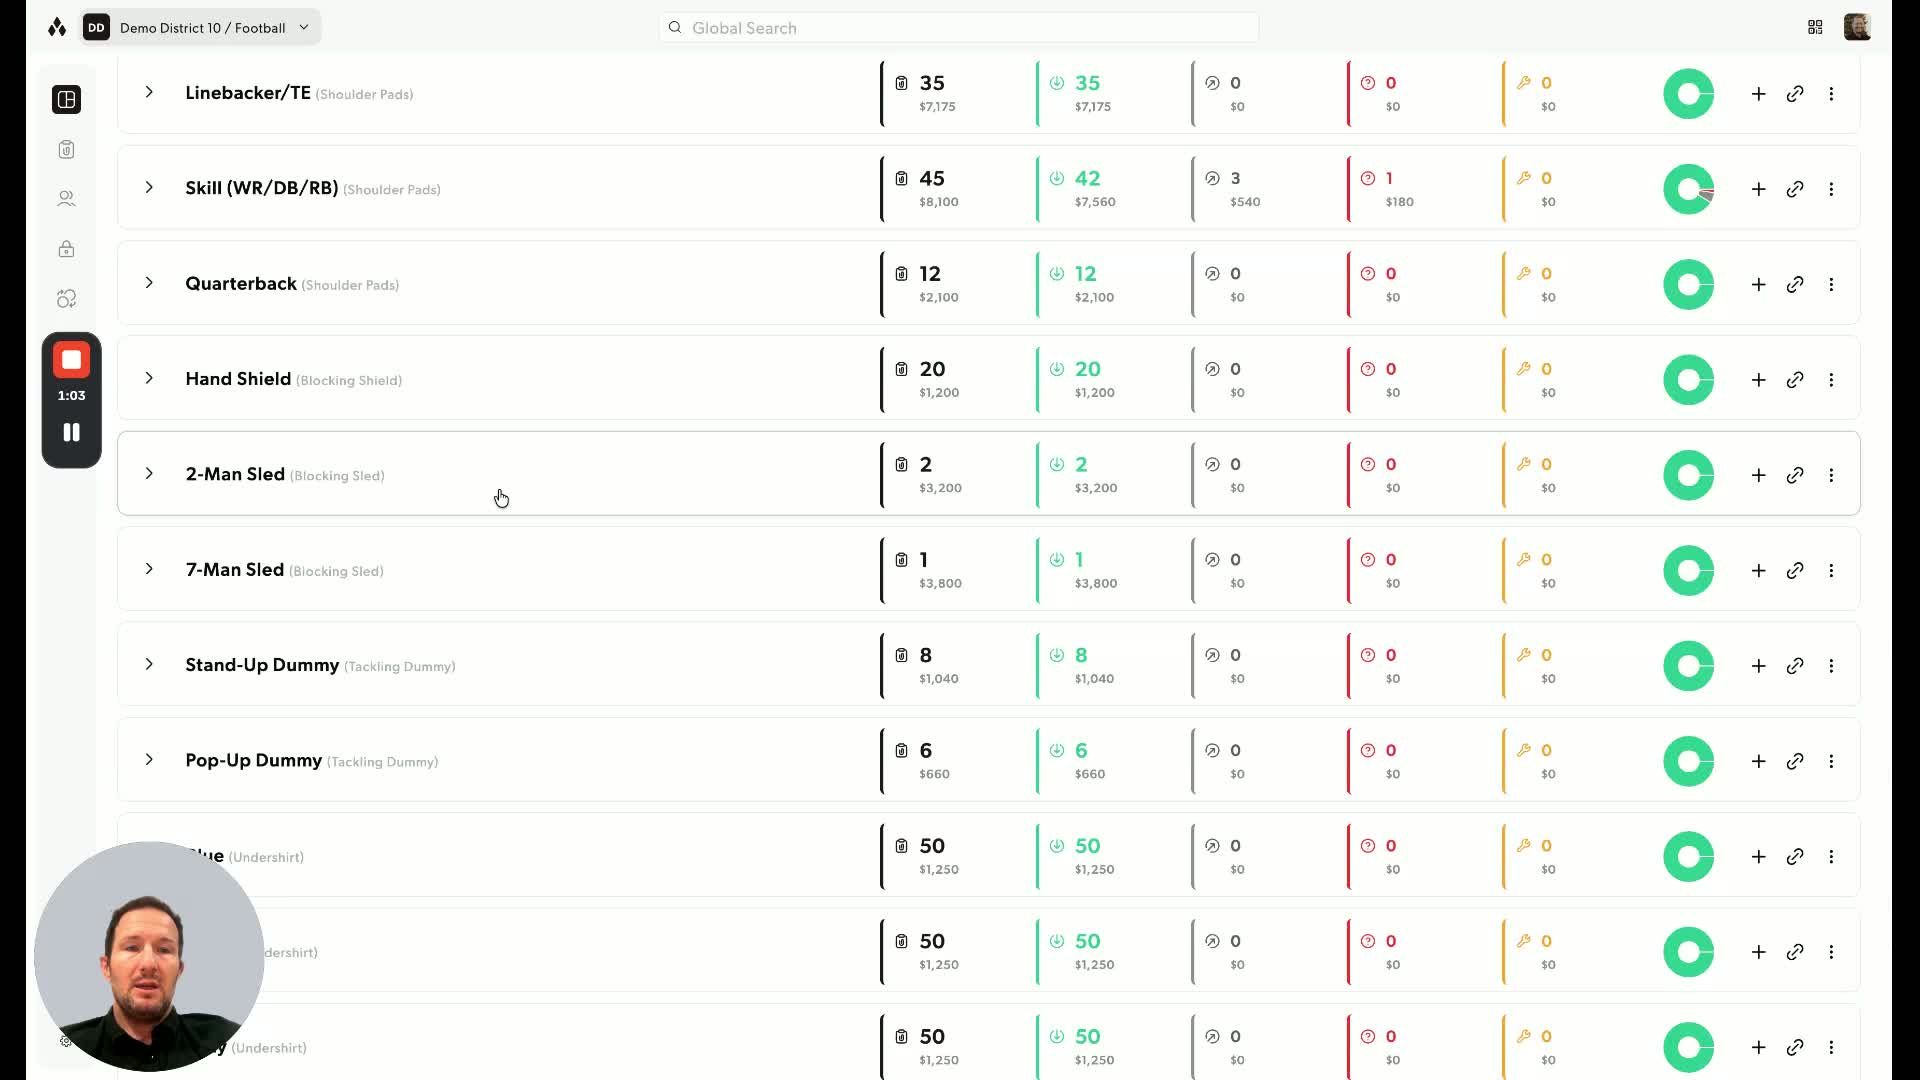The width and height of the screenshot is (1920, 1080).
Task: Click the link icon for Hand Shield row
Action: pyautogui.click(x=1795, y=380)
